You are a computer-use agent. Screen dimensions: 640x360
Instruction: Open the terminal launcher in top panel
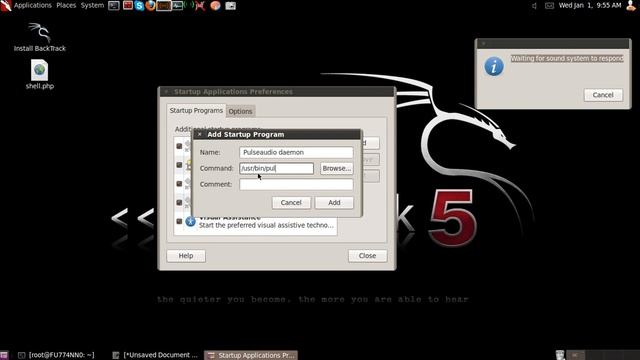click(114, 6)
